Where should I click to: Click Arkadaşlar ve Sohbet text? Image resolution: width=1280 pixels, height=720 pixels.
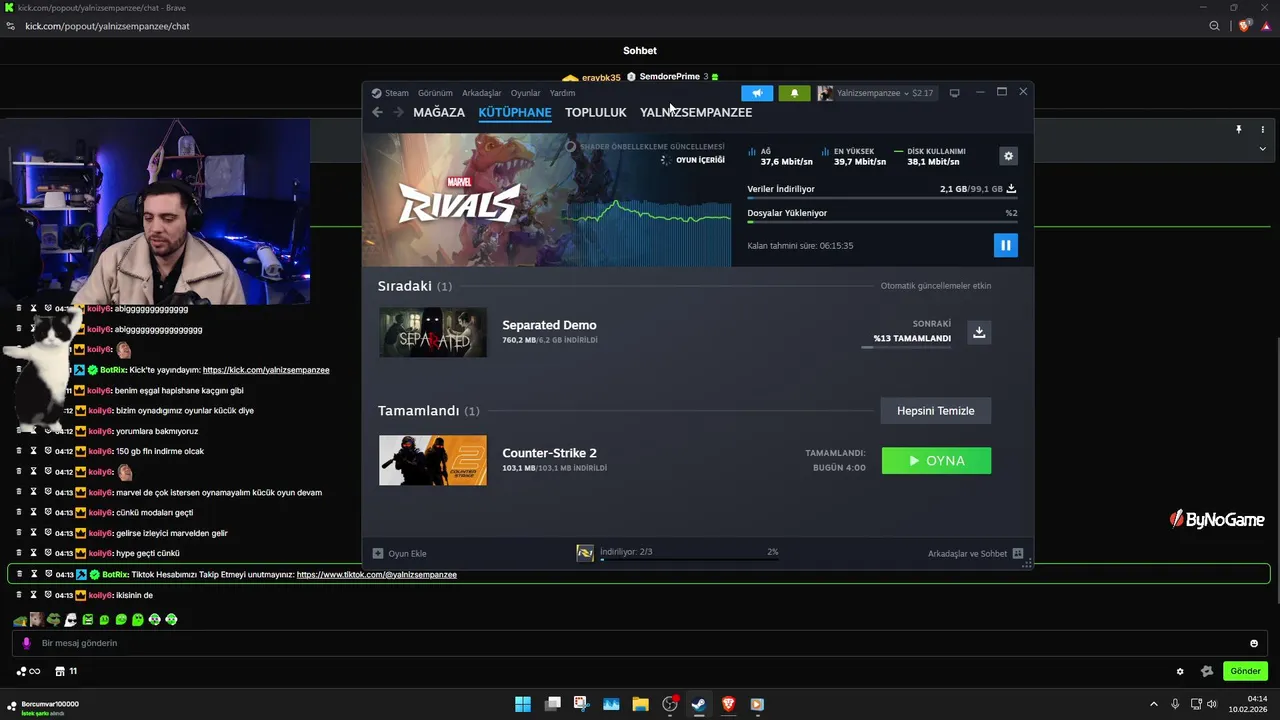click(967, 553)
